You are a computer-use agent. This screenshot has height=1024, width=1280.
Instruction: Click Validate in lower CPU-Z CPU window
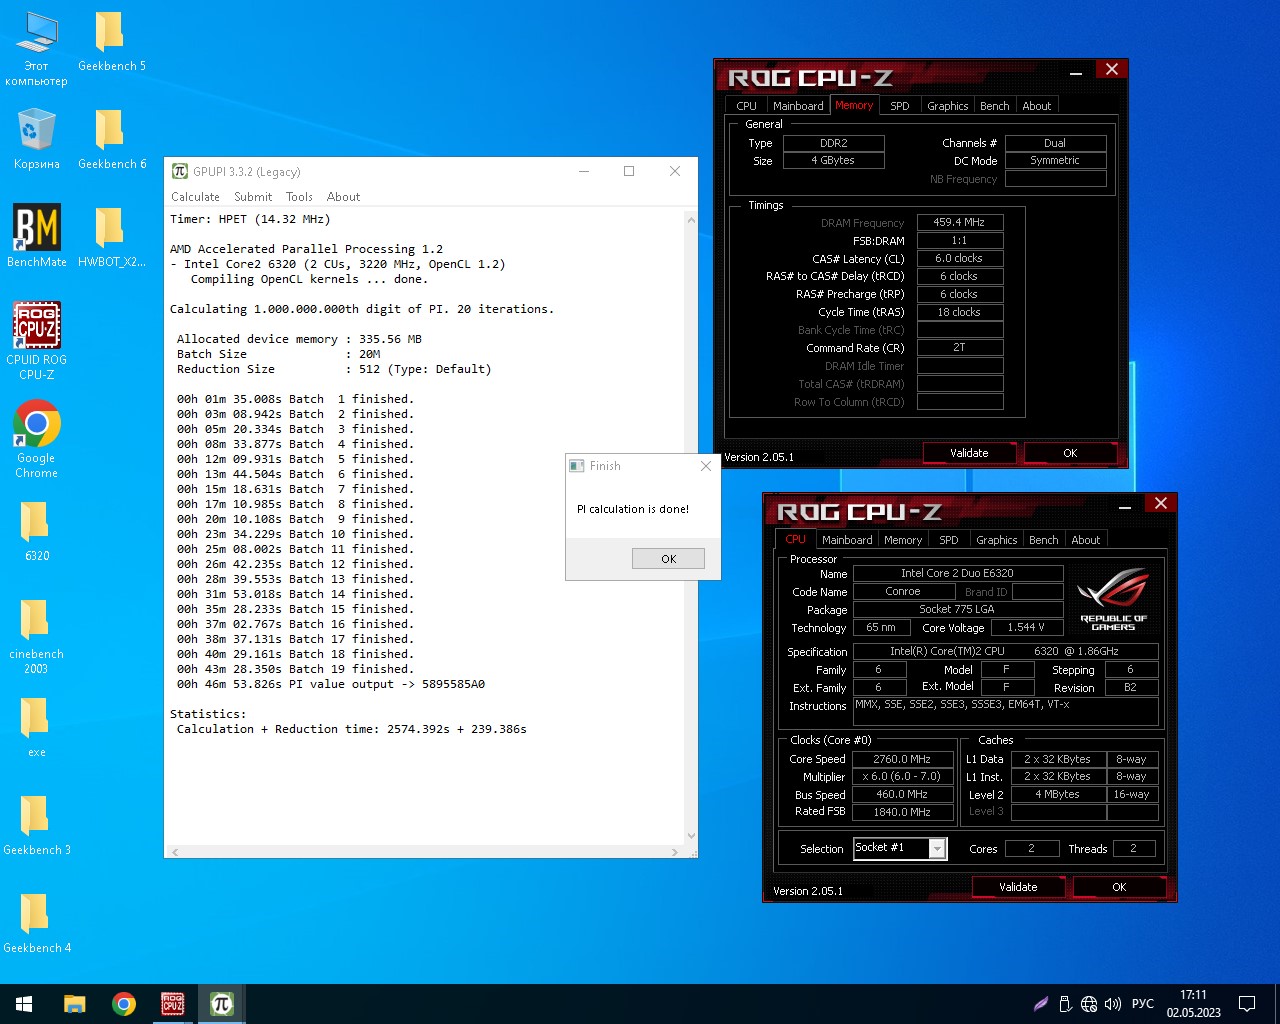(1018, 887)
